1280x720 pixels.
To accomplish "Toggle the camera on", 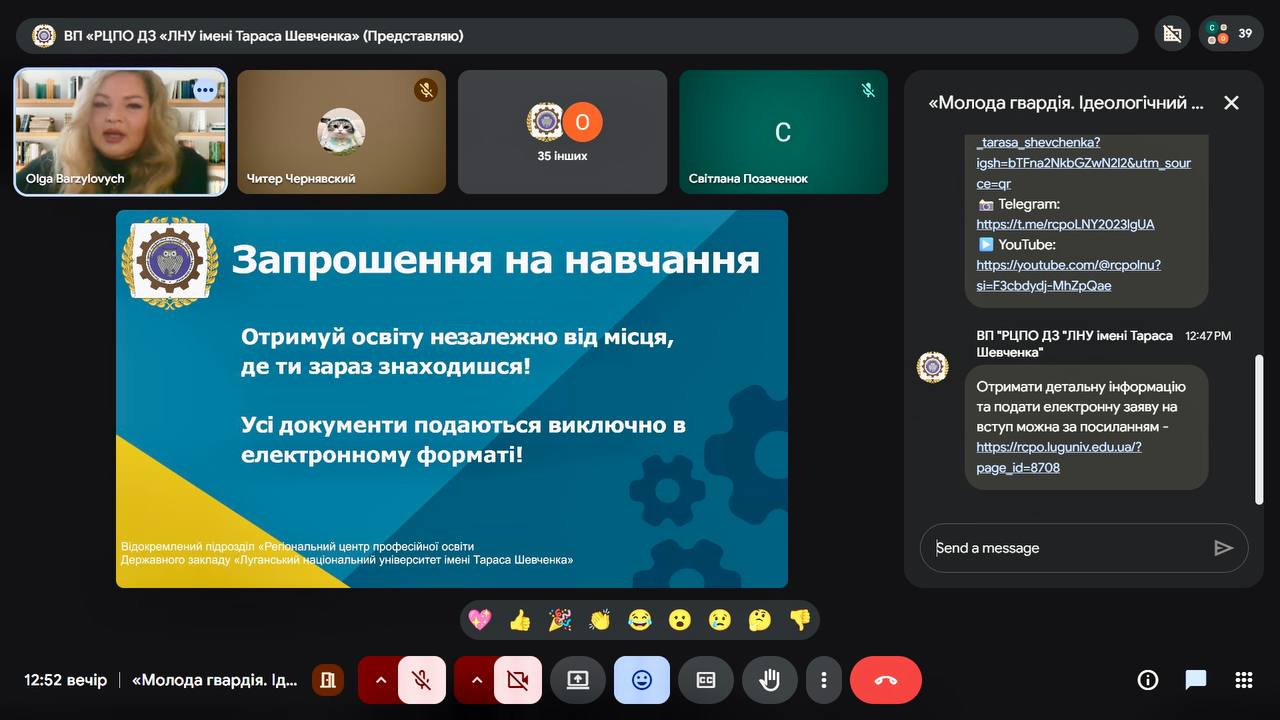I will (x=517, y=680).
